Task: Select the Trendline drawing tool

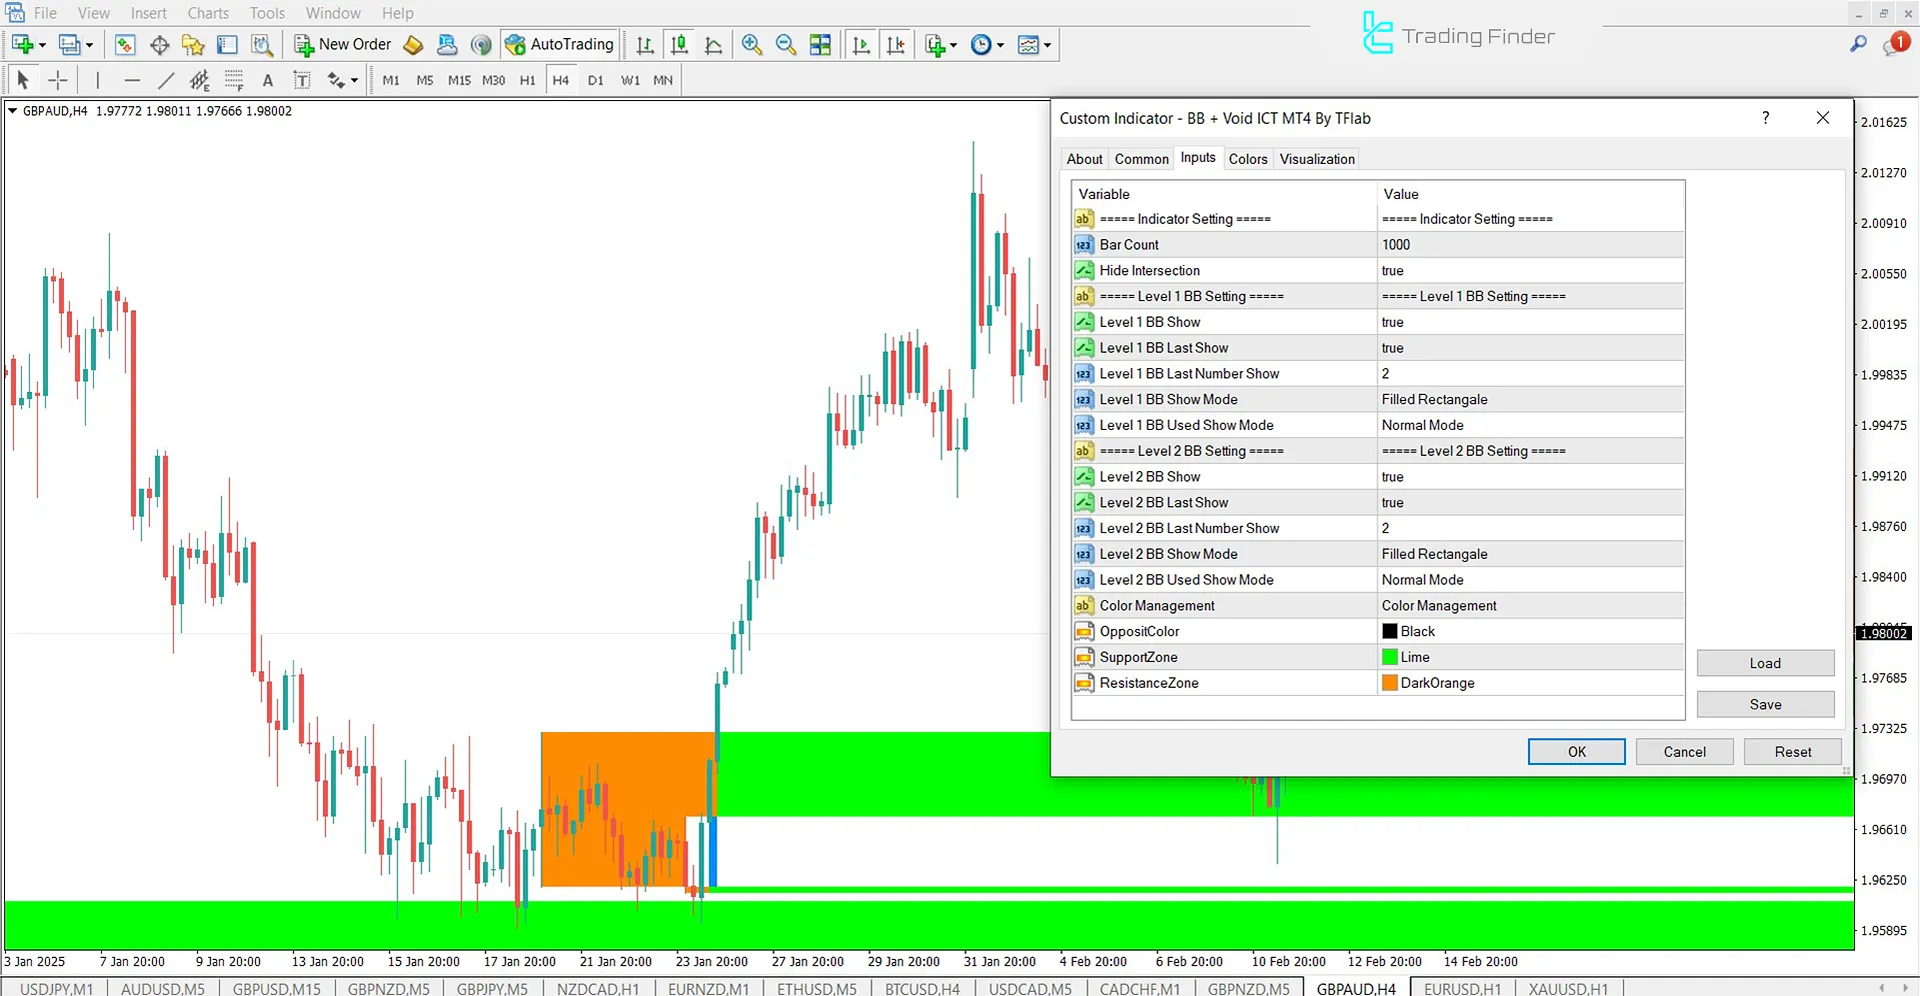Action: click(166, 79)
